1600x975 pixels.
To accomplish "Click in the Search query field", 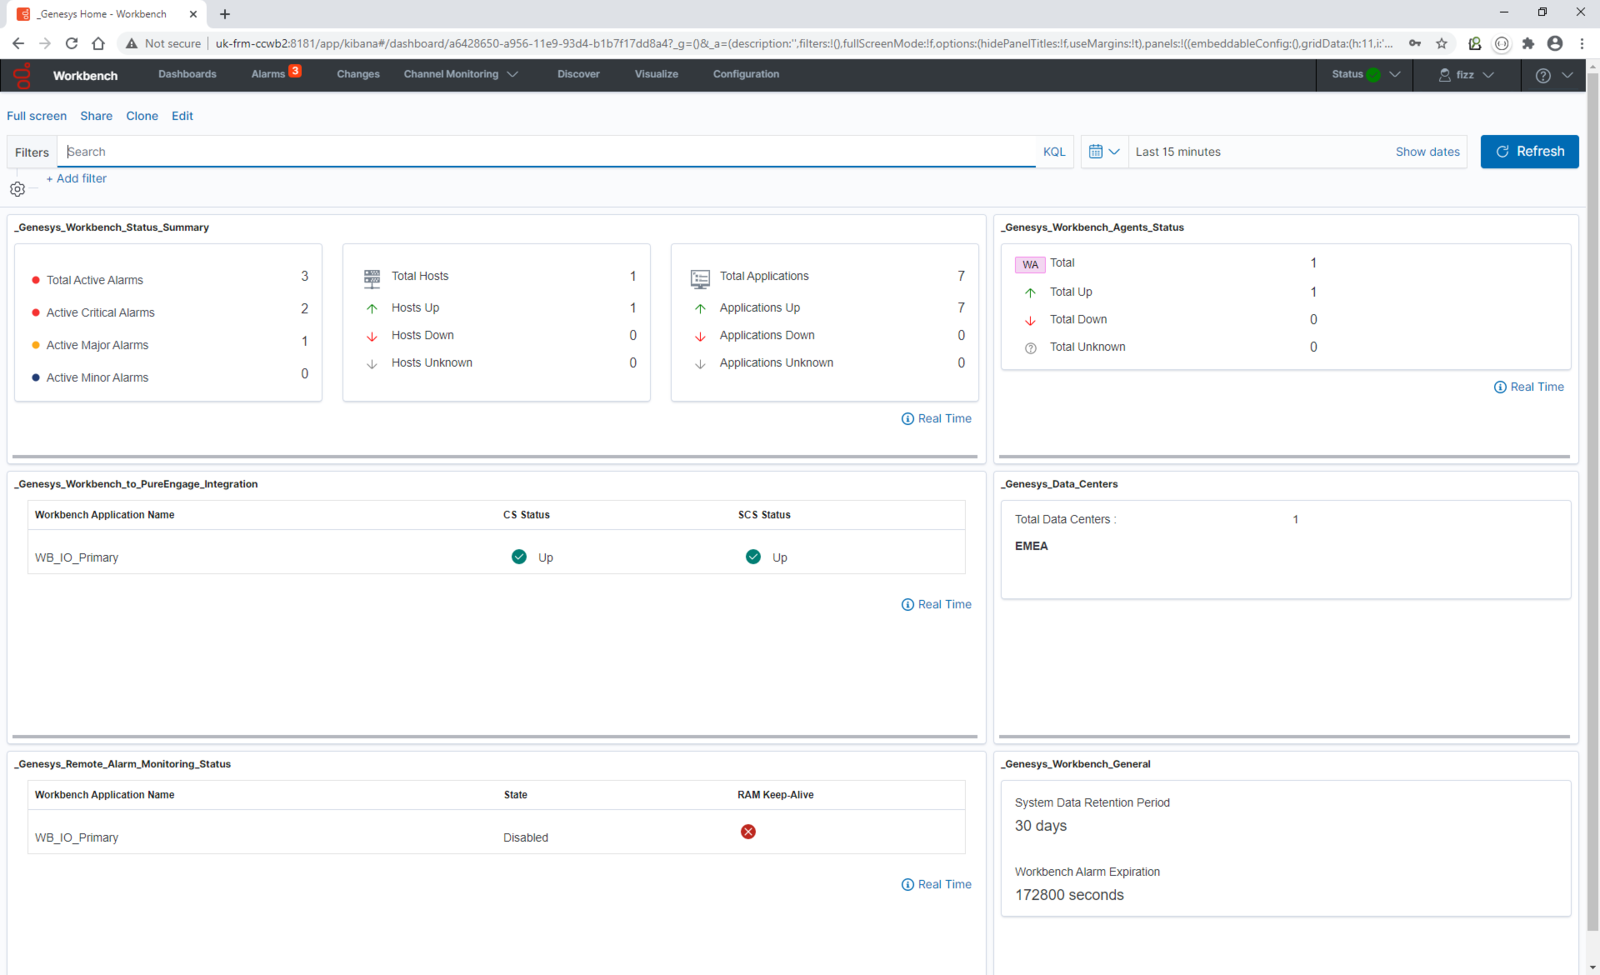I will pos(550,152).
